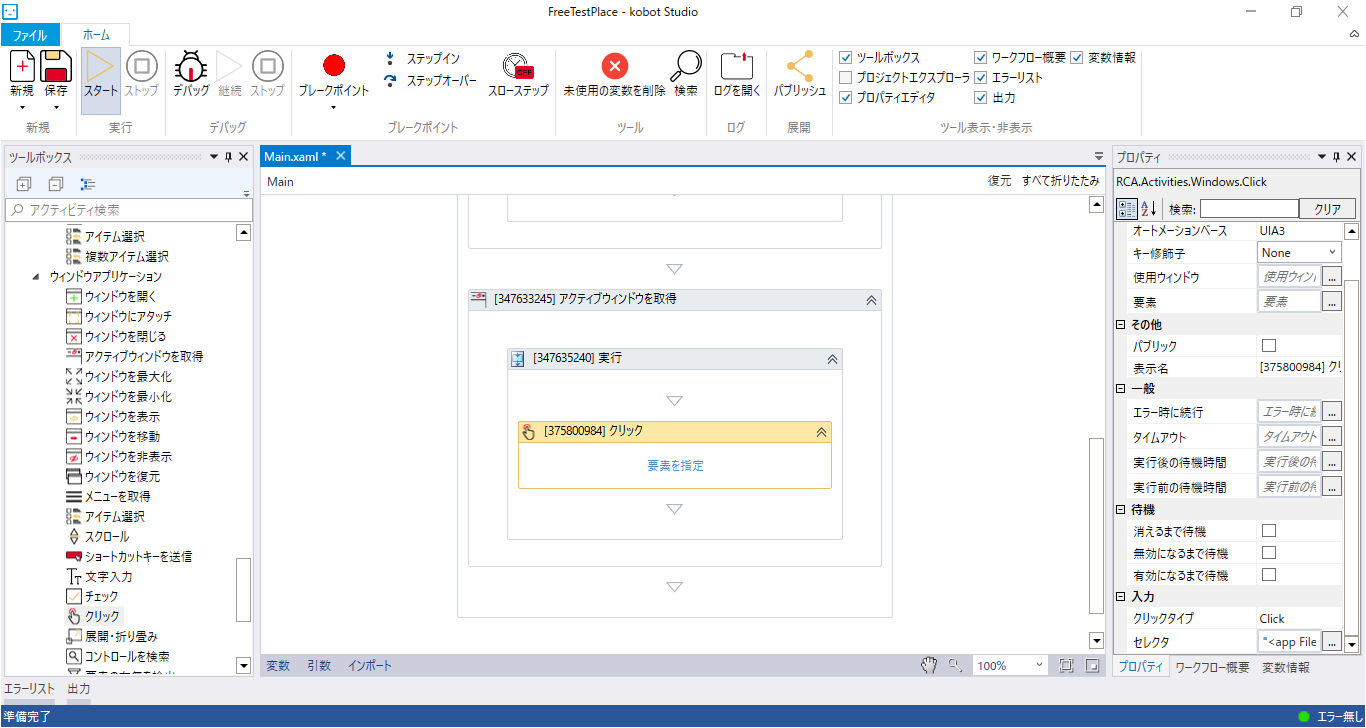Screen dimensions: 1366x728
Task: Collapse その他 property category
Action: click(1121, 324)
